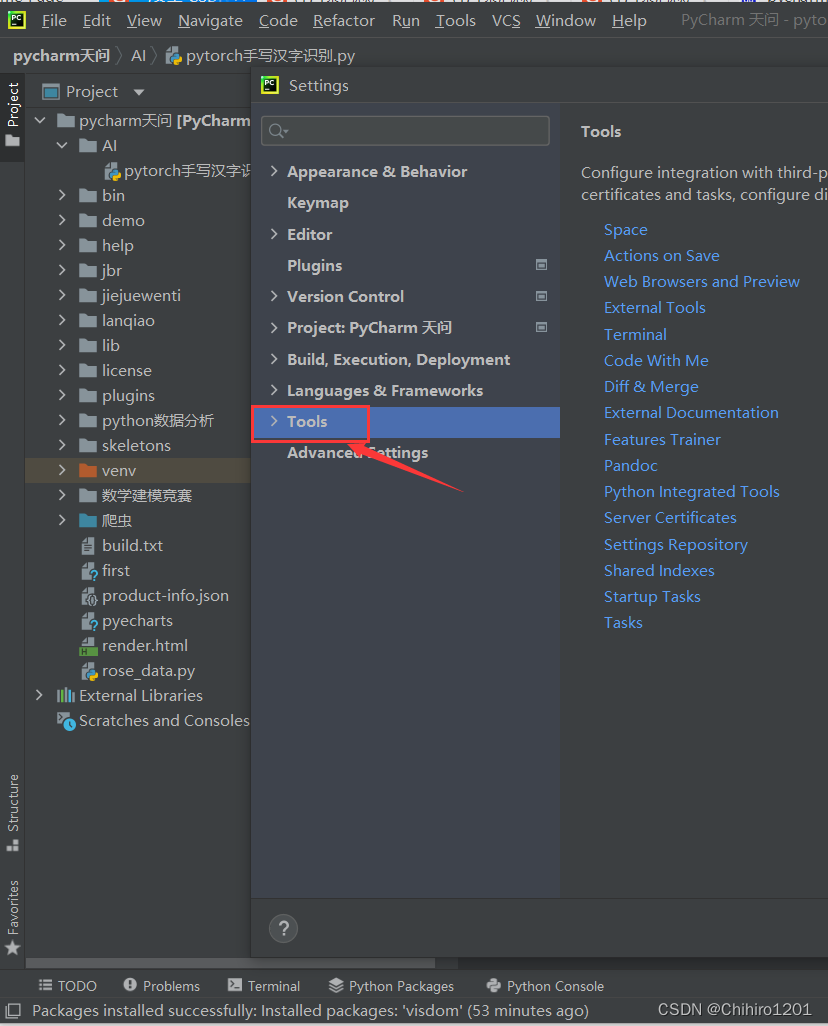
Task: Click the Python Packages layers icon
Action: tap(336, 985)
